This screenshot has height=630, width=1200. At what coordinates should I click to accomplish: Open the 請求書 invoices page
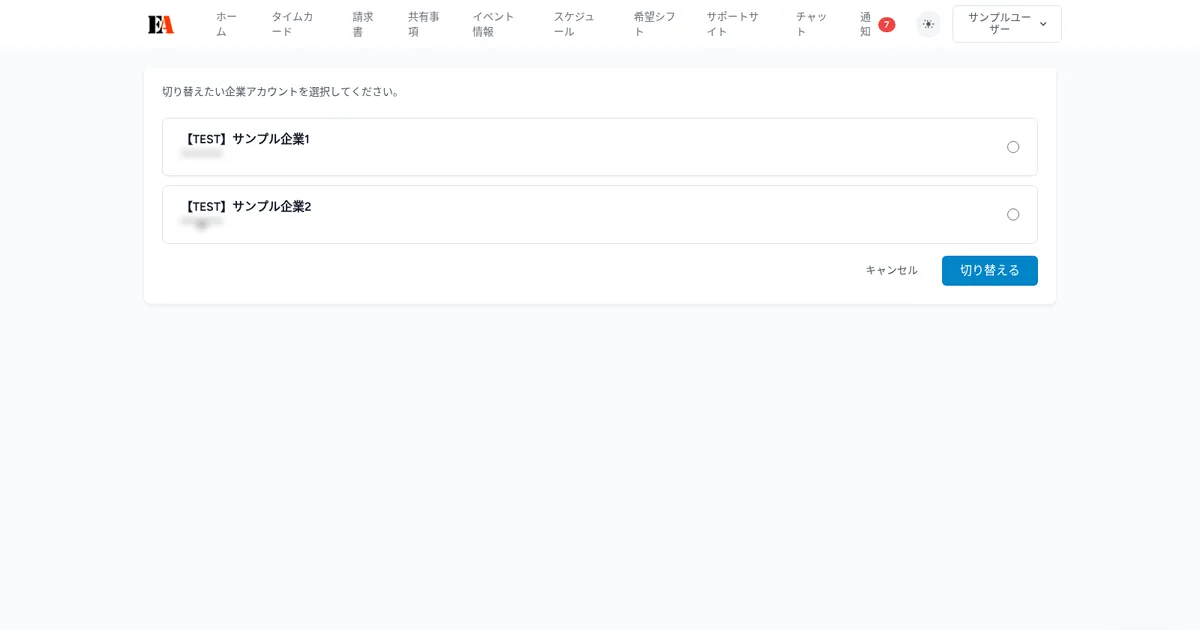click(x=362, y=24)
